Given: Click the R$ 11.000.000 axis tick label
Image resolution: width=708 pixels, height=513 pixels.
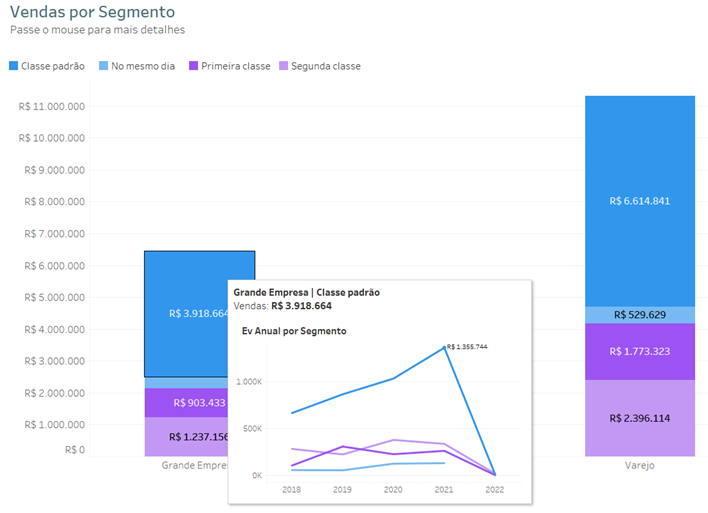Looking at the screenshot, I should pos(51,107).
